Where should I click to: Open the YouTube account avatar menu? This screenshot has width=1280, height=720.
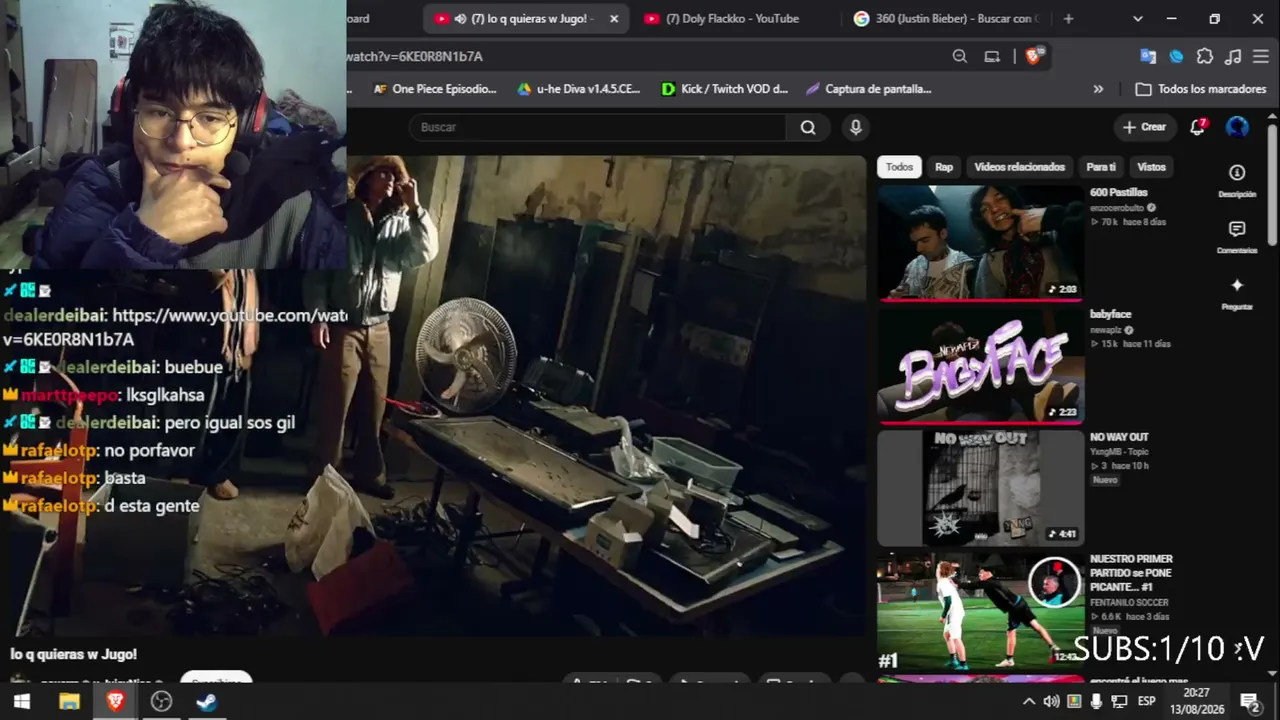pos(1237,127)
